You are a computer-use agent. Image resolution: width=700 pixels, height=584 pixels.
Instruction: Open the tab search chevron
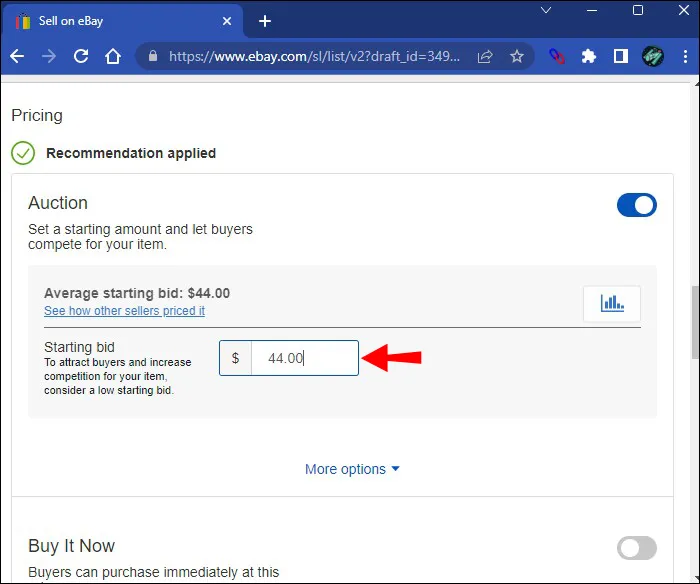click(546, 10)
